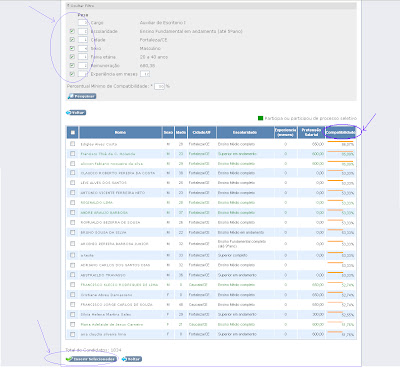Click compatibility bar for ROGINALDO LIMA row
The height and width of the screenshot is (368, 400).
click(x=335, y=200)
